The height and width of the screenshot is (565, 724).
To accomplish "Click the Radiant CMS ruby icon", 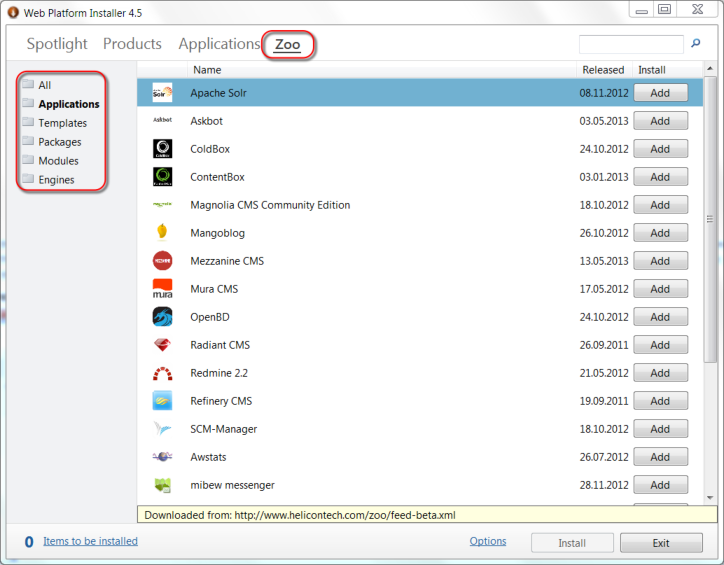I will 162,345.
